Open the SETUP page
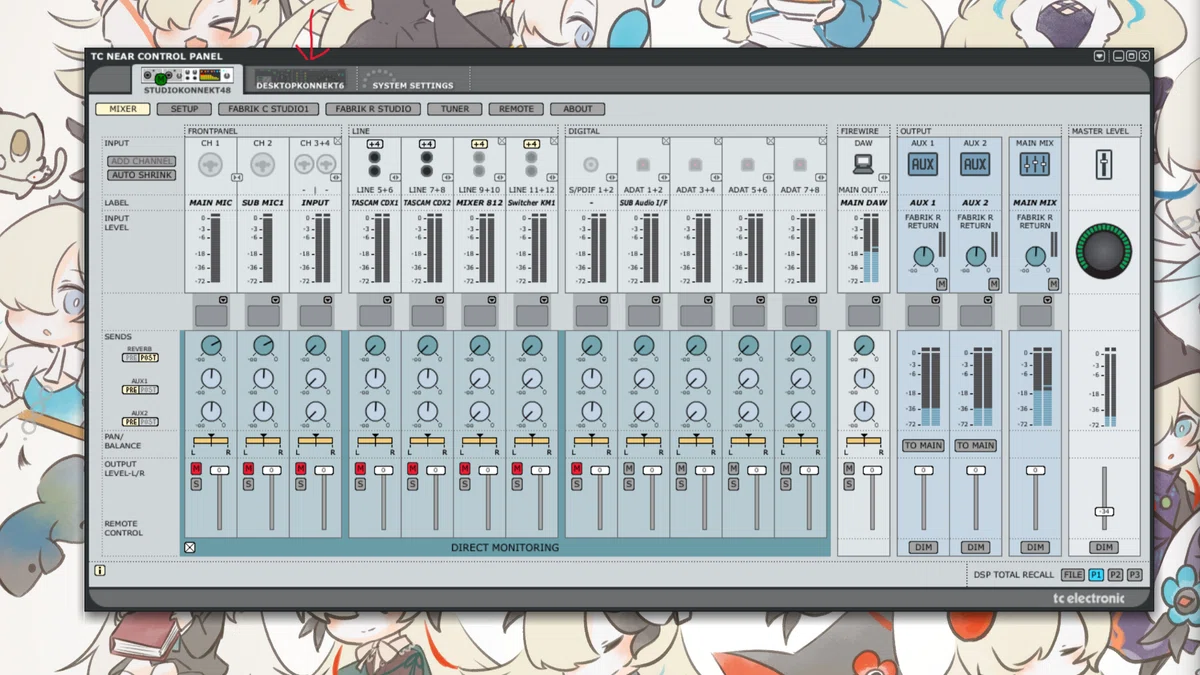The image size is (1200, 675). click(x=183, y=109)
